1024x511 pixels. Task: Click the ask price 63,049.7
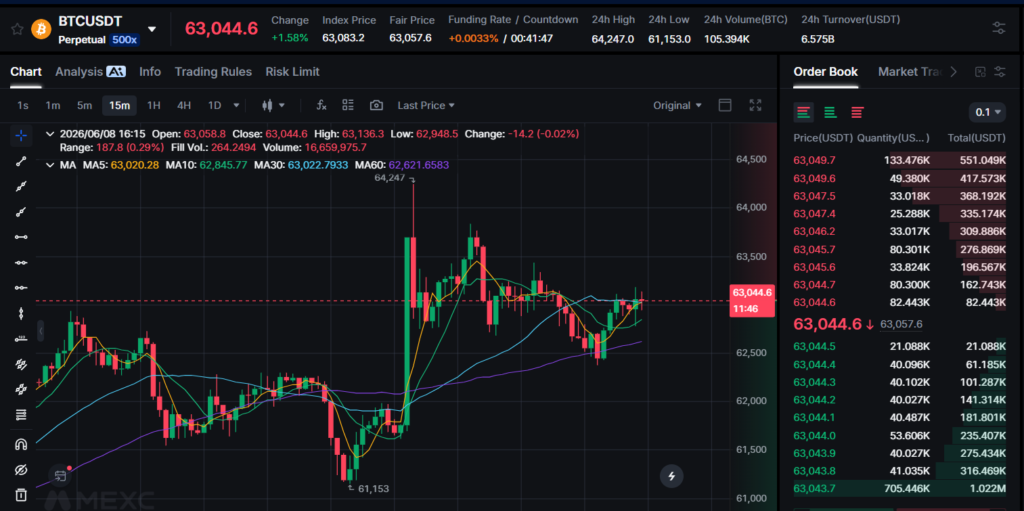click(x=814, y=160)
